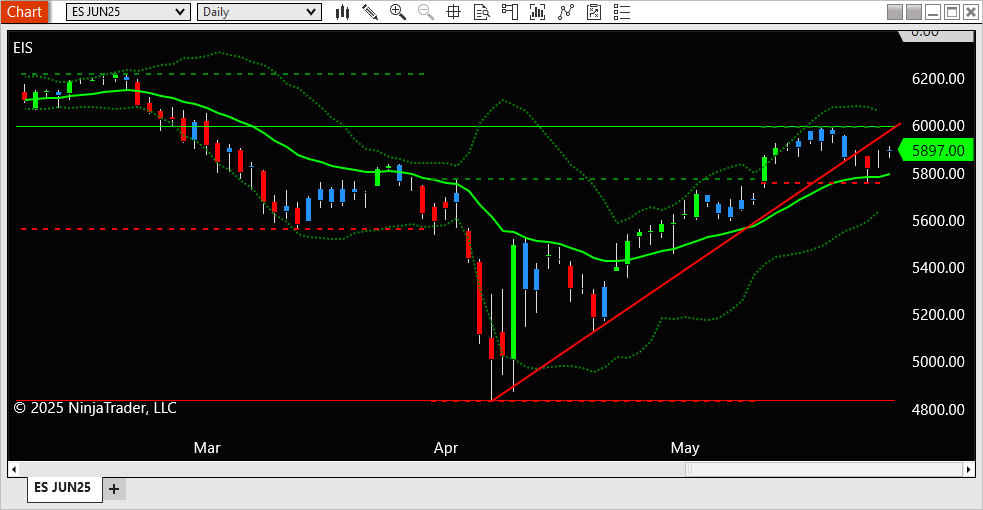
Task: Click the May date axis label
Action: [x=685, y=448]
